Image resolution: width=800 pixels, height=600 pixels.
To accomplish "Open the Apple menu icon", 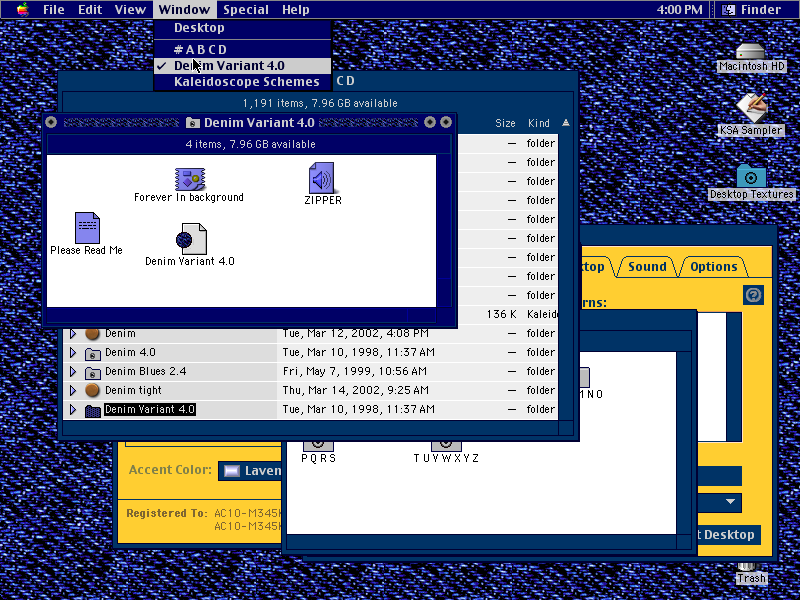I will coord(22,10).
